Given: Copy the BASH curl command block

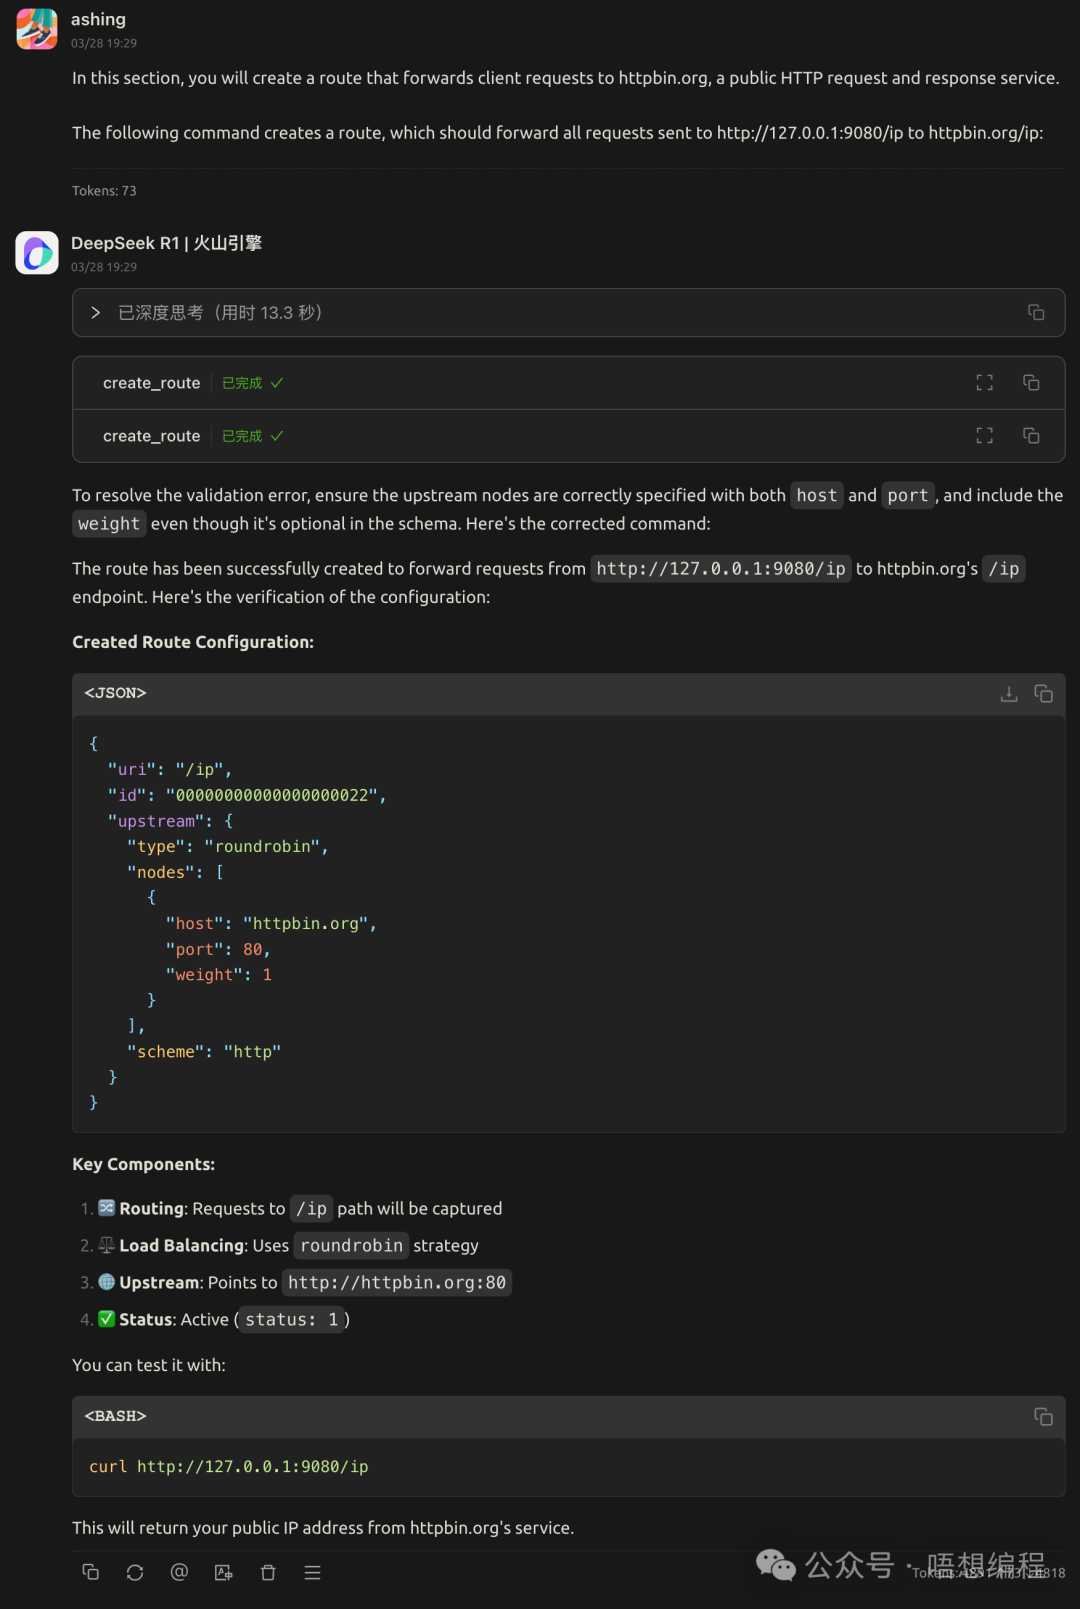Looking at the screenshot, I should 1043,1416.
